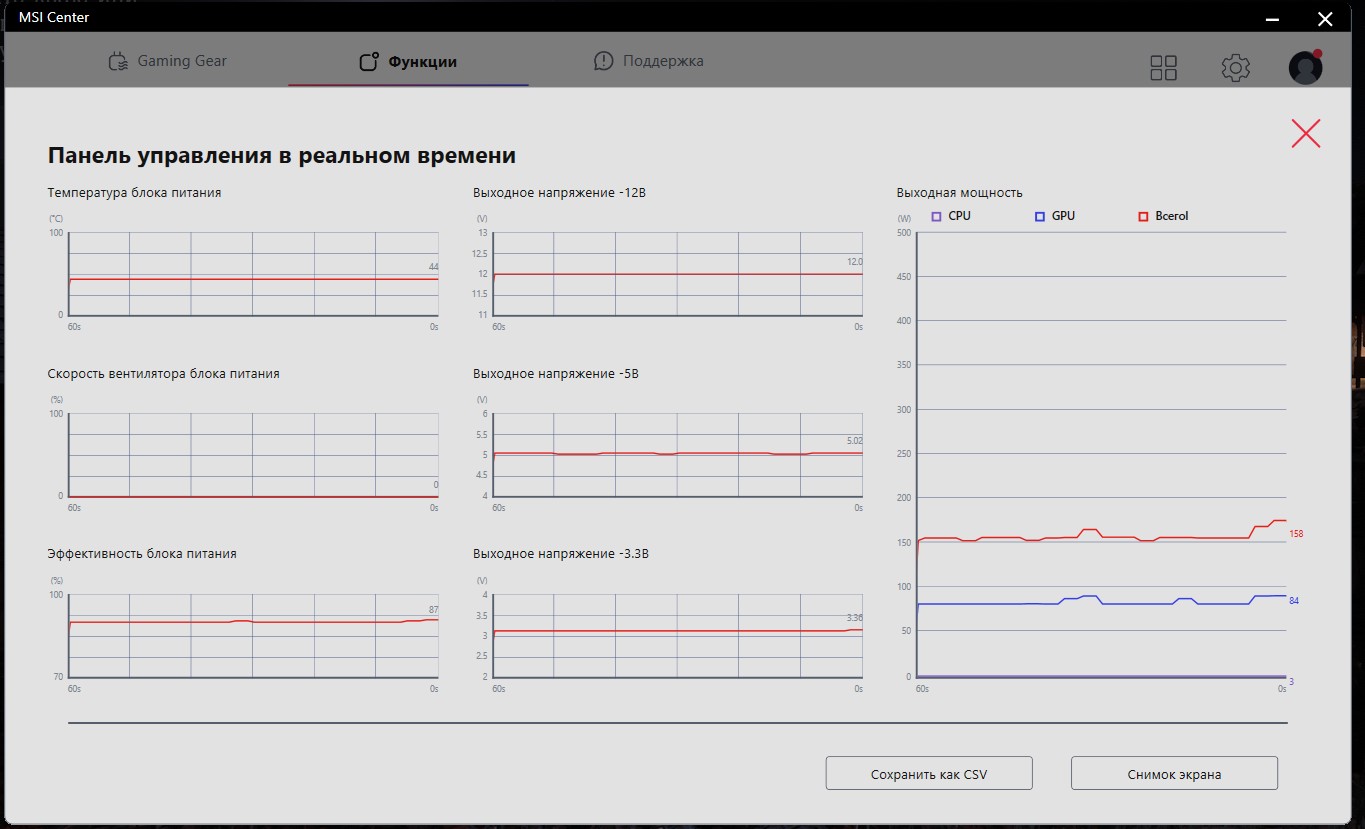Click the Gaming Gear tab icon

118,61
